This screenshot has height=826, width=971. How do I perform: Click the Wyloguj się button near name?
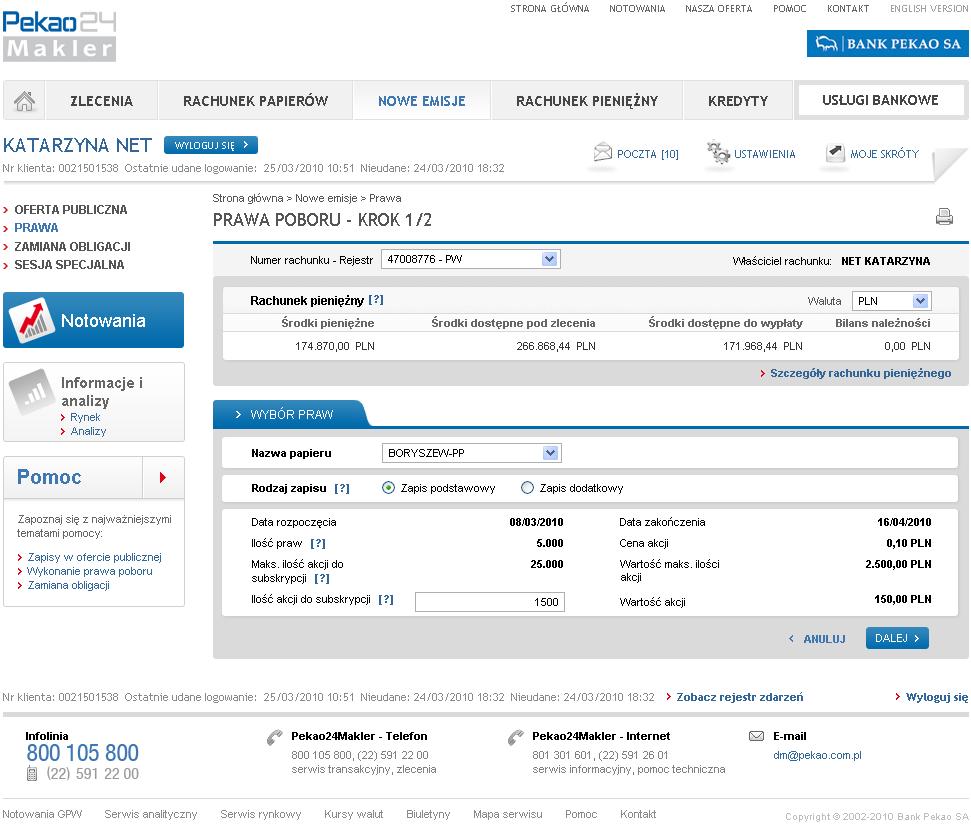click(x=211, y=145)
